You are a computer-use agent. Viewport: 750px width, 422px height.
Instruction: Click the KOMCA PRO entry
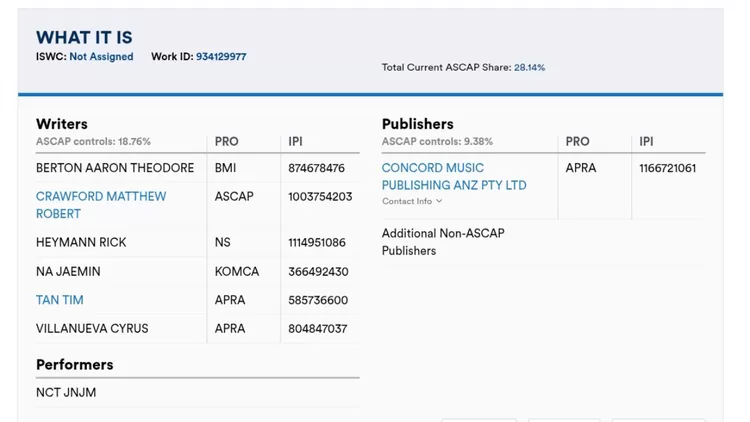[x=237, y=271]
